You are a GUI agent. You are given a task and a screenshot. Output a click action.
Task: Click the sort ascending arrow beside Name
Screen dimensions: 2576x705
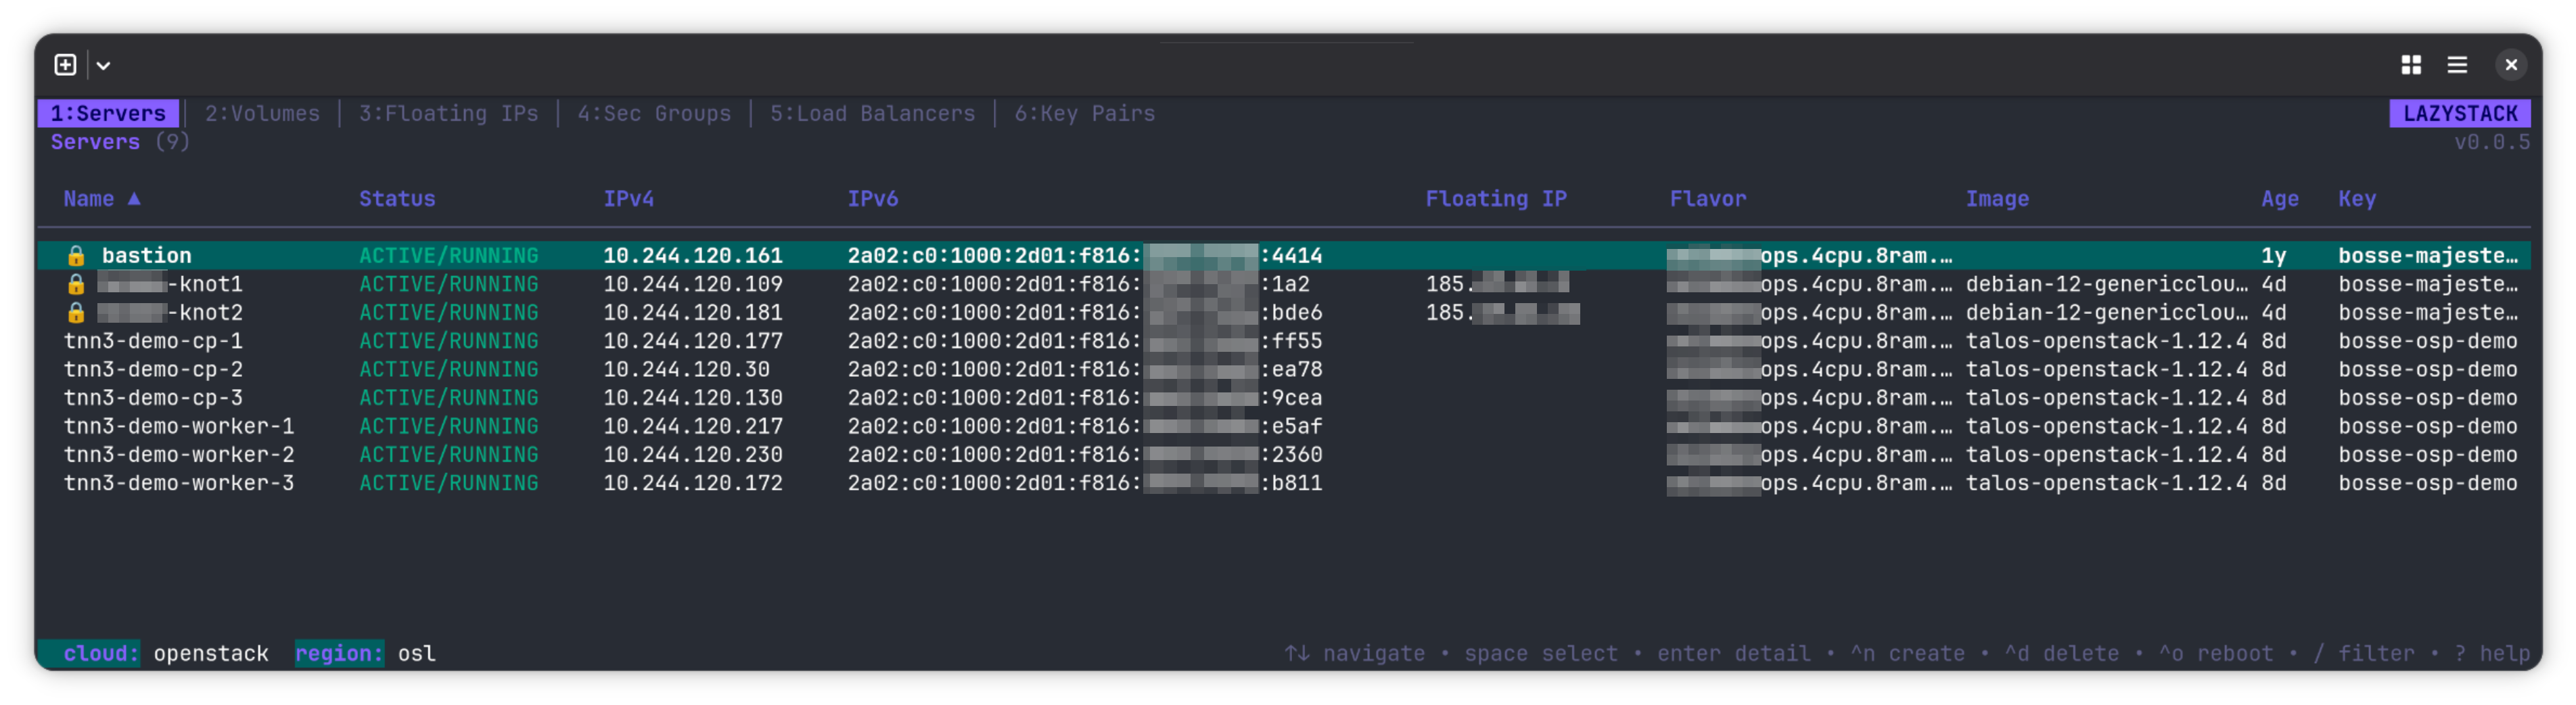pyautogui.click(x=134, y=198)
